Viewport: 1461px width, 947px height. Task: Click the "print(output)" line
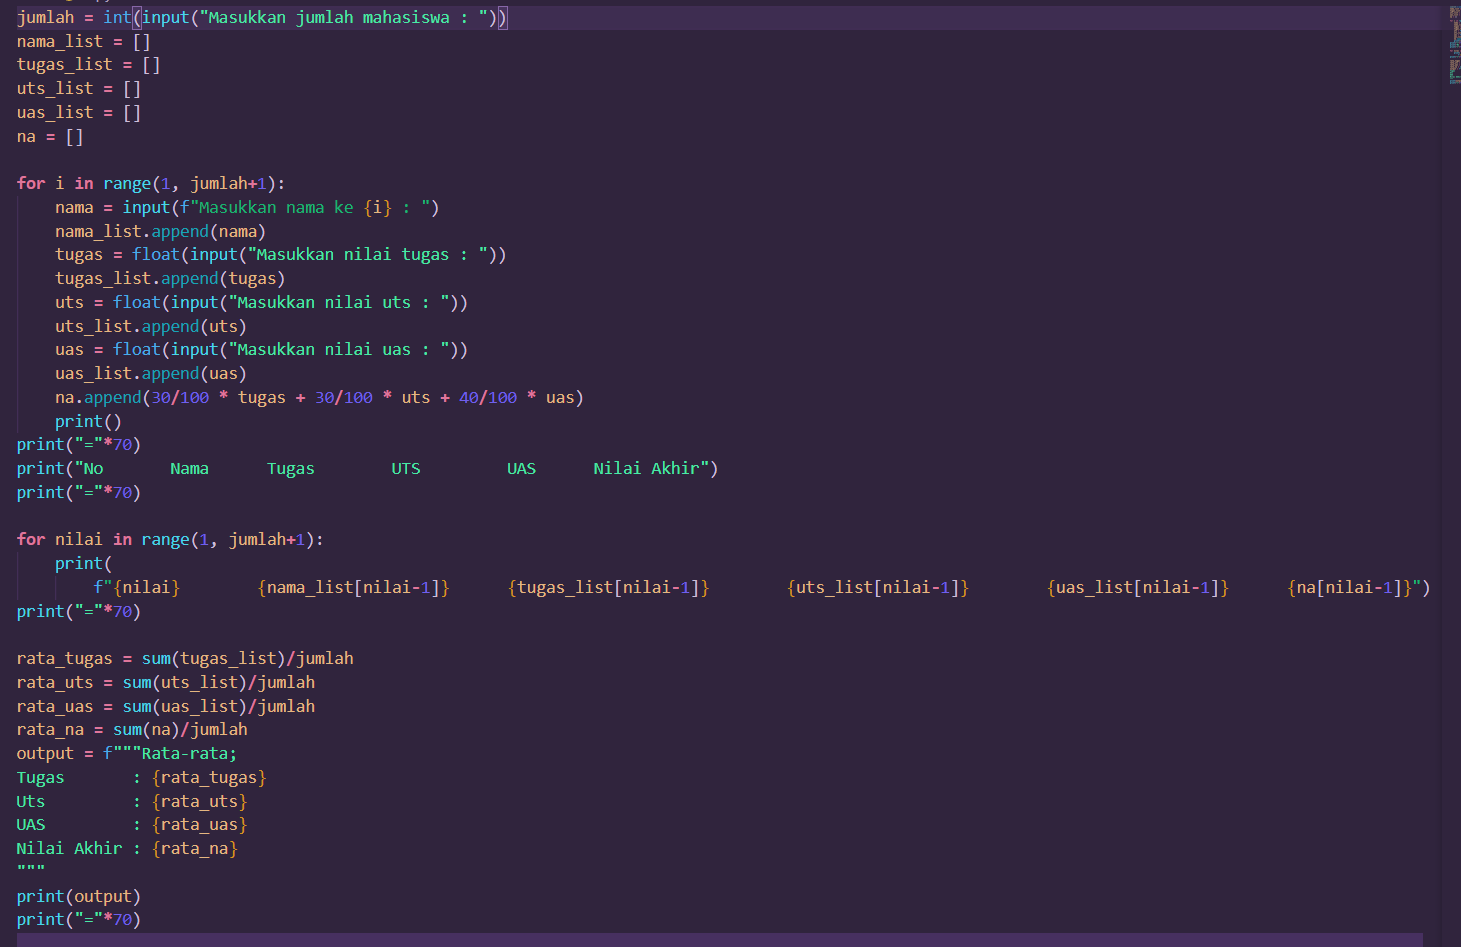coord(79,897)
